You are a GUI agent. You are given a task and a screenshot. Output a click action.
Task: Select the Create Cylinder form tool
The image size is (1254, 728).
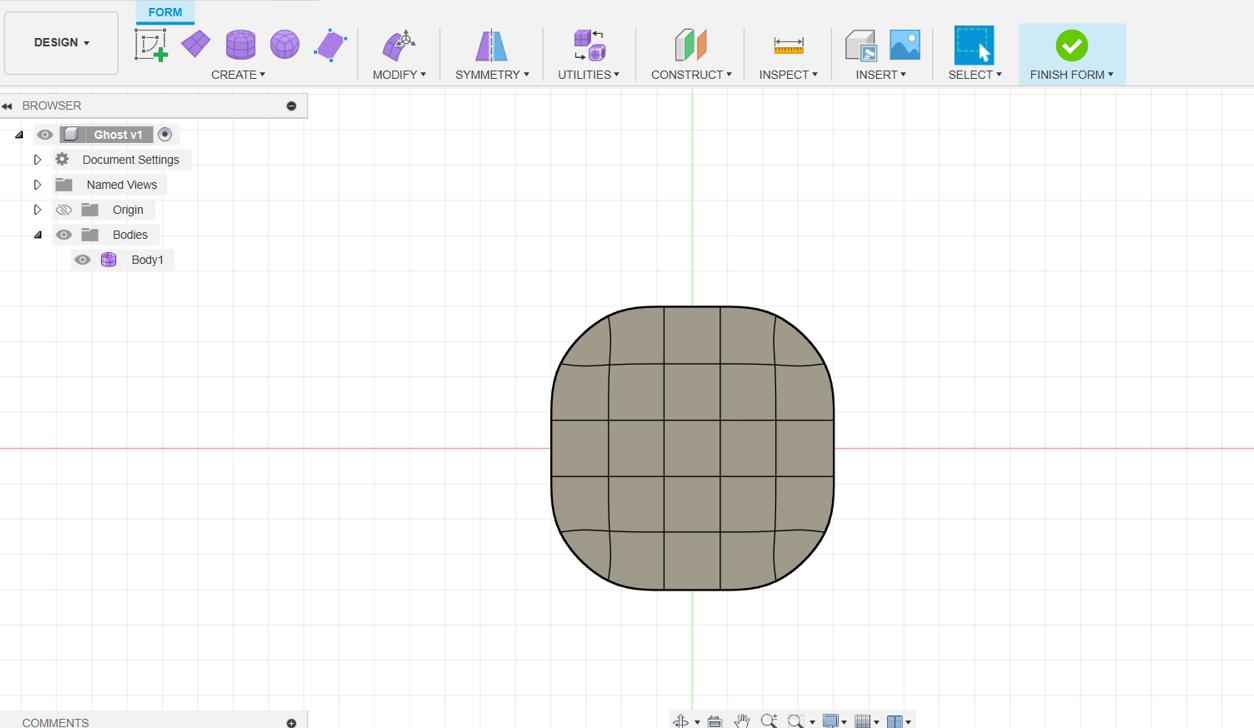(x=240, y=45)
